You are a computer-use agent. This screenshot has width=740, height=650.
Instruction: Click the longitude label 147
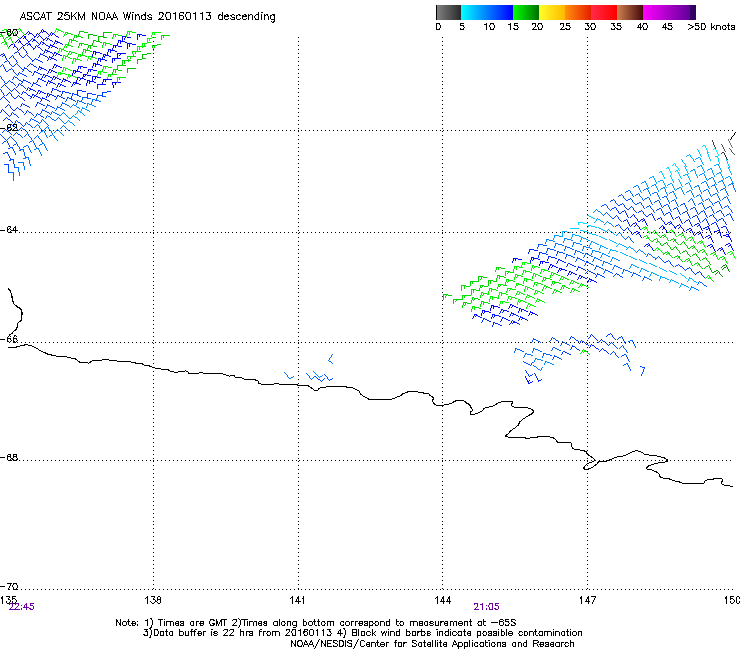587,600
